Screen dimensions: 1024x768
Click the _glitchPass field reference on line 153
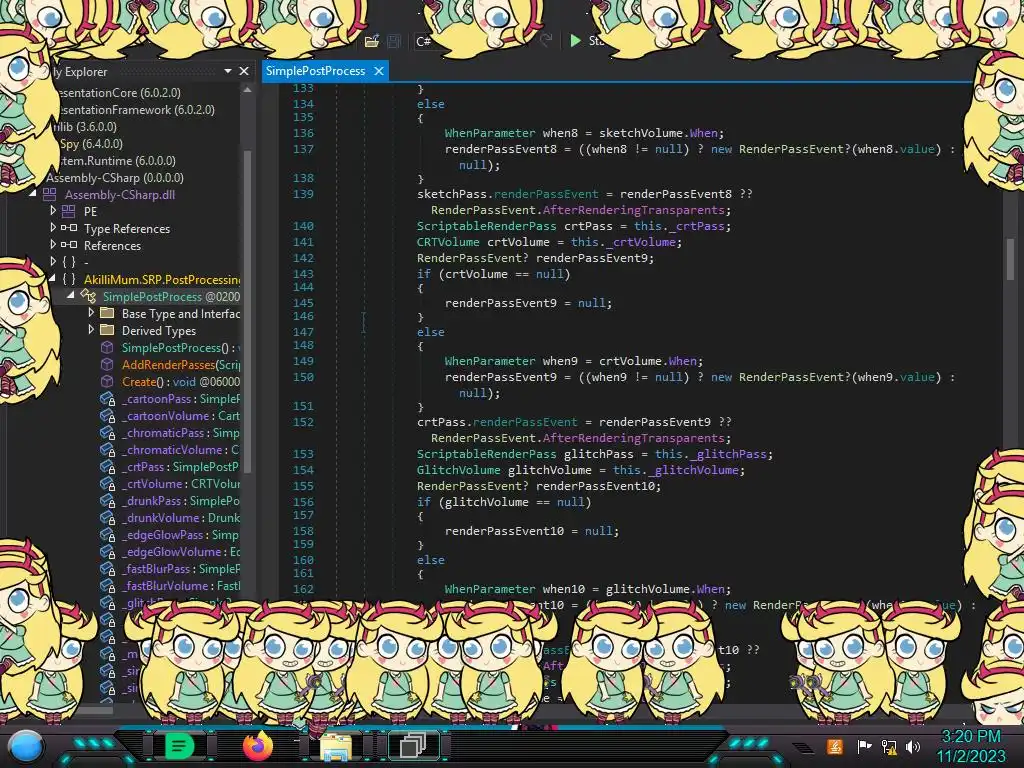pyautogui.click(x=729, y=454)
